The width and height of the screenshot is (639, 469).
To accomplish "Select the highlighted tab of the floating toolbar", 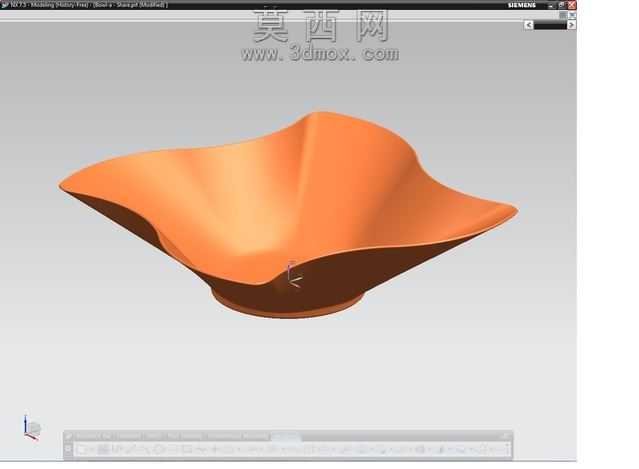I will point(286,436).
